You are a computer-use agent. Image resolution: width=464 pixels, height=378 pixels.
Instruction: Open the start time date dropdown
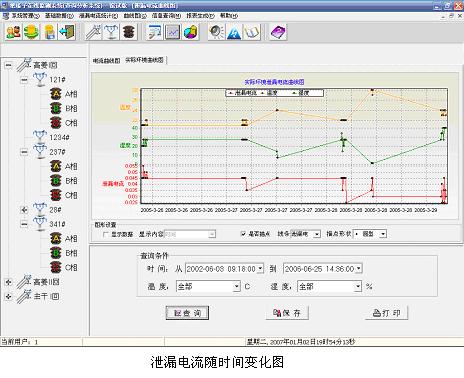coord(260,269)
